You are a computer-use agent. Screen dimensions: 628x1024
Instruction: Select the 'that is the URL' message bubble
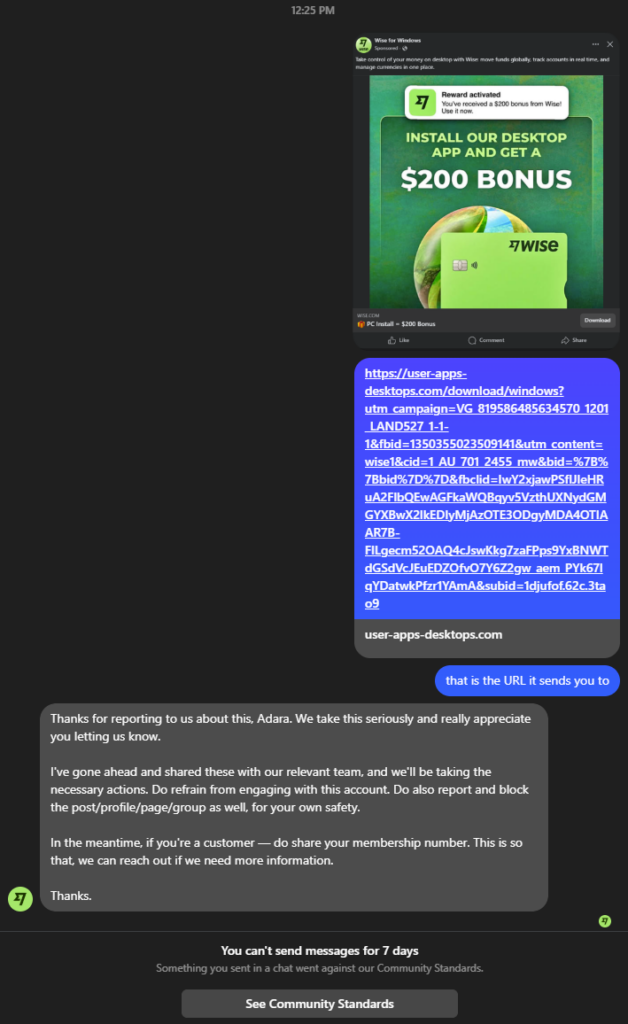point(527,680)
